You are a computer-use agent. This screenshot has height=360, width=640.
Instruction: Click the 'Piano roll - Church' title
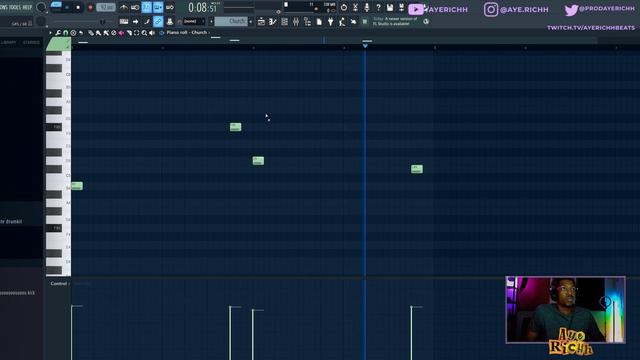click(x=187, y=33)
